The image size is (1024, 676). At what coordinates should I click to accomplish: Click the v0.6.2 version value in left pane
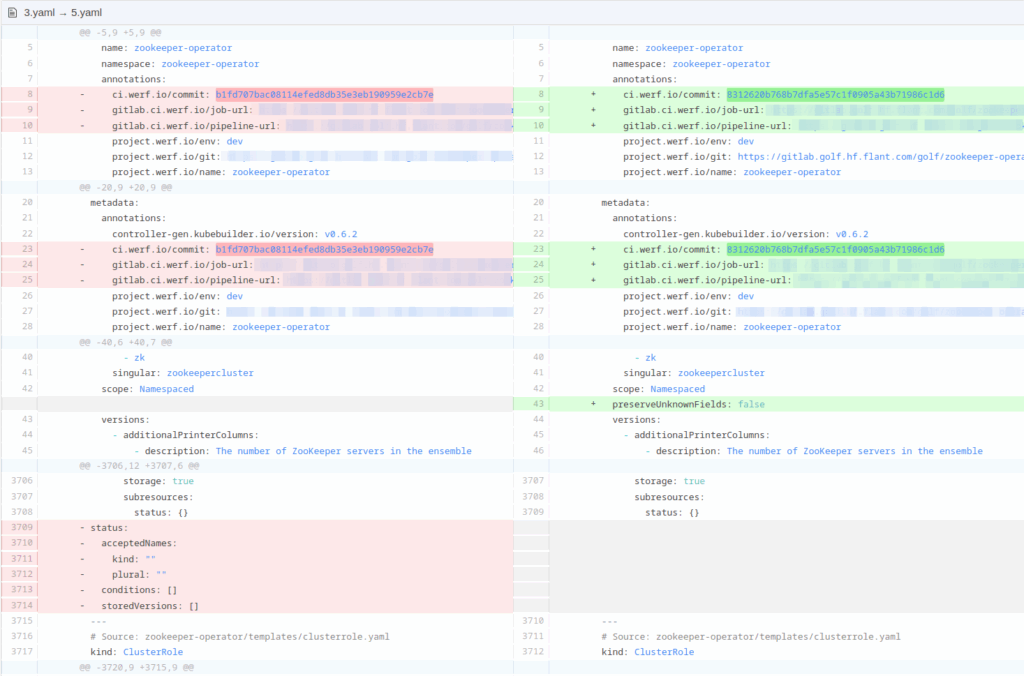point(340,234)
